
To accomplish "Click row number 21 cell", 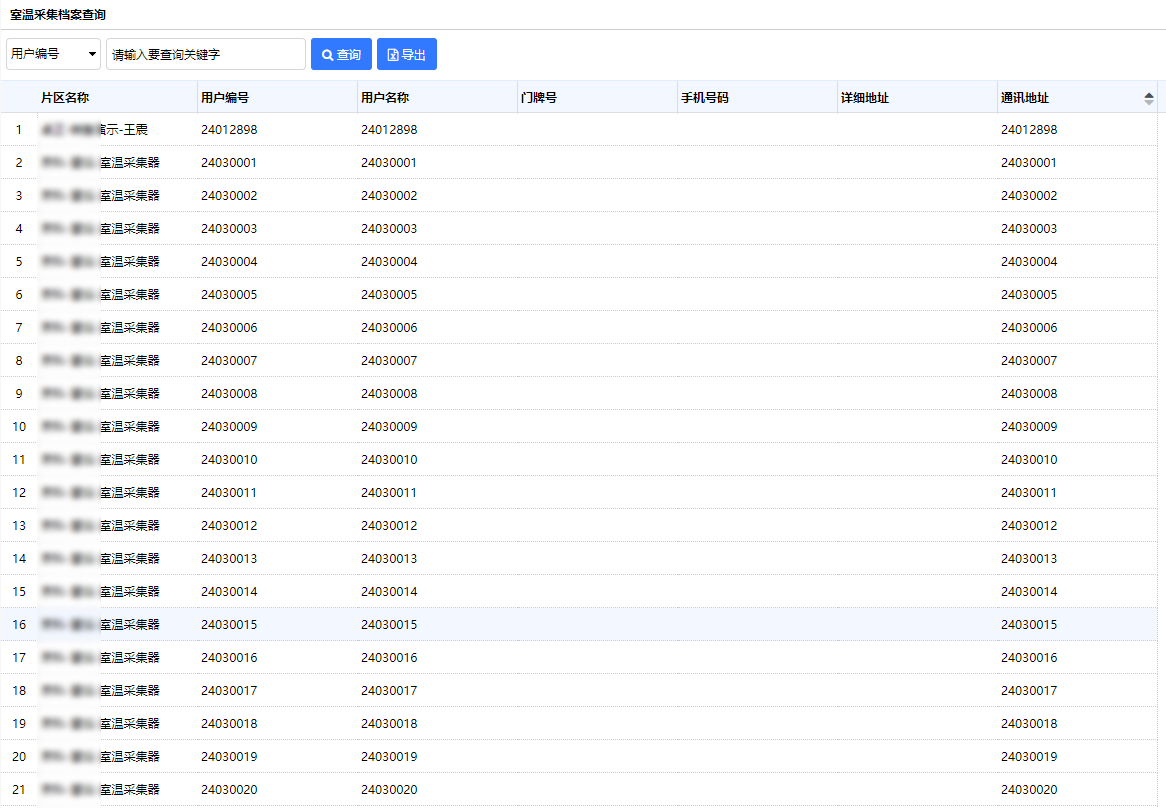I will (x=19, y=789).
